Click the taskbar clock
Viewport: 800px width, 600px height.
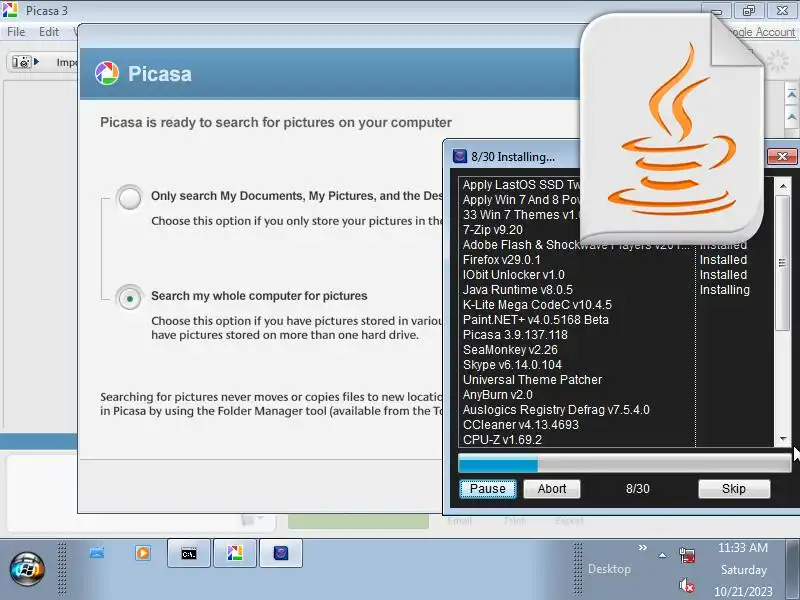coord(743,569)
